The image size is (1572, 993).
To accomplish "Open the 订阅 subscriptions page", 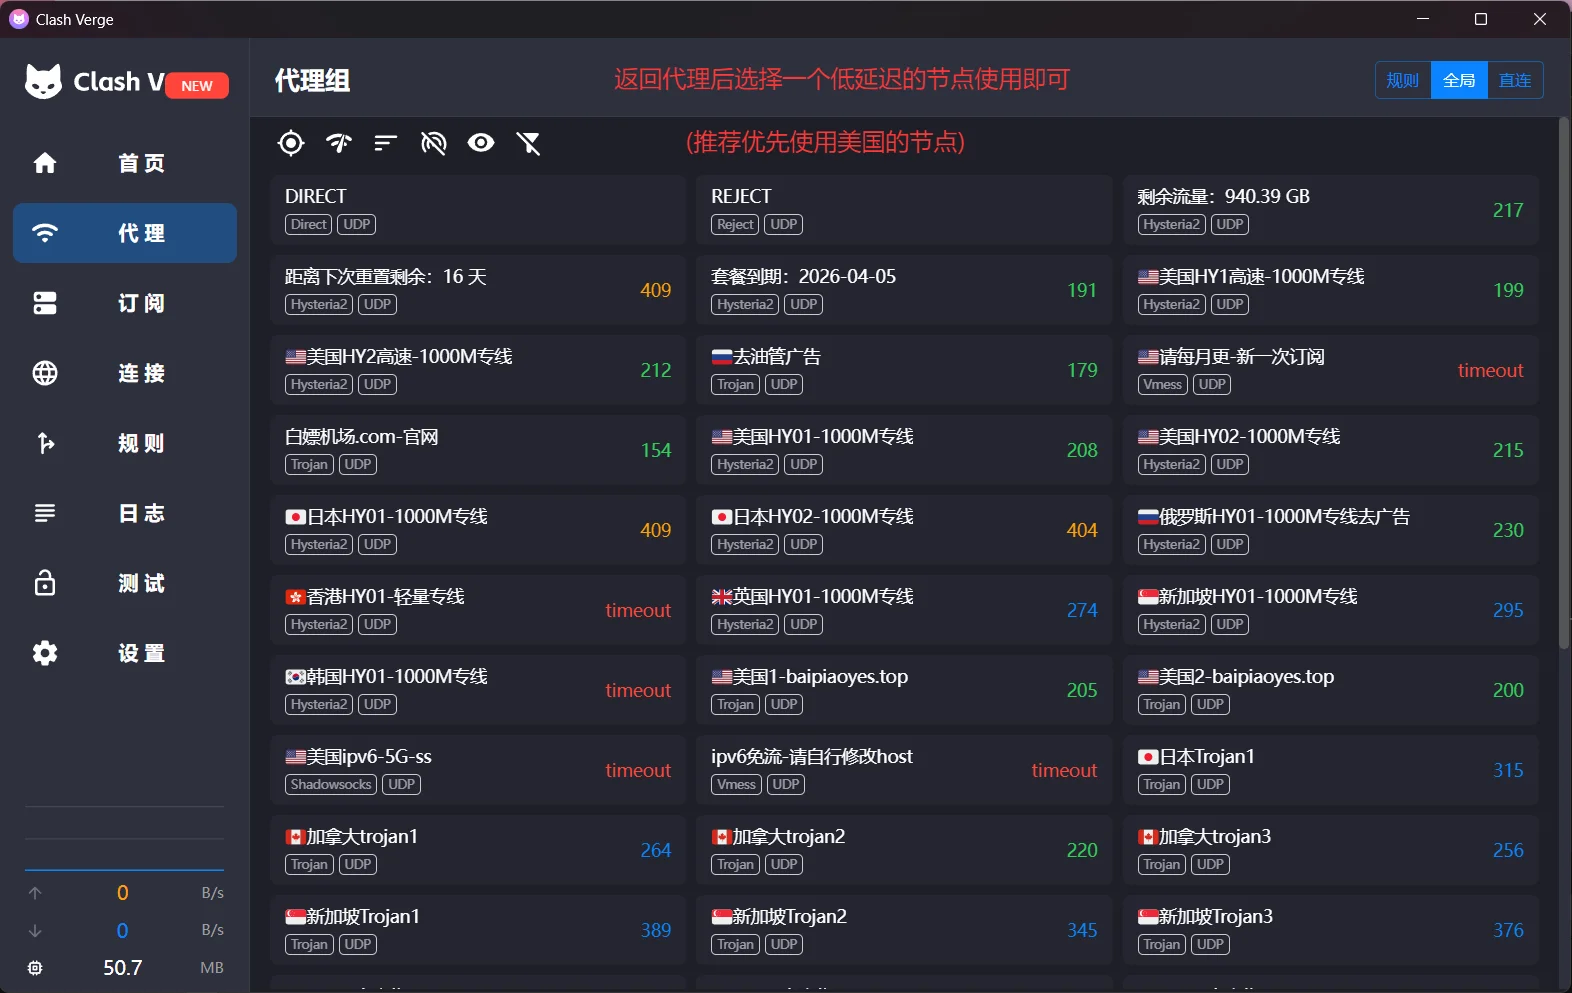I will tap(125, 303).
